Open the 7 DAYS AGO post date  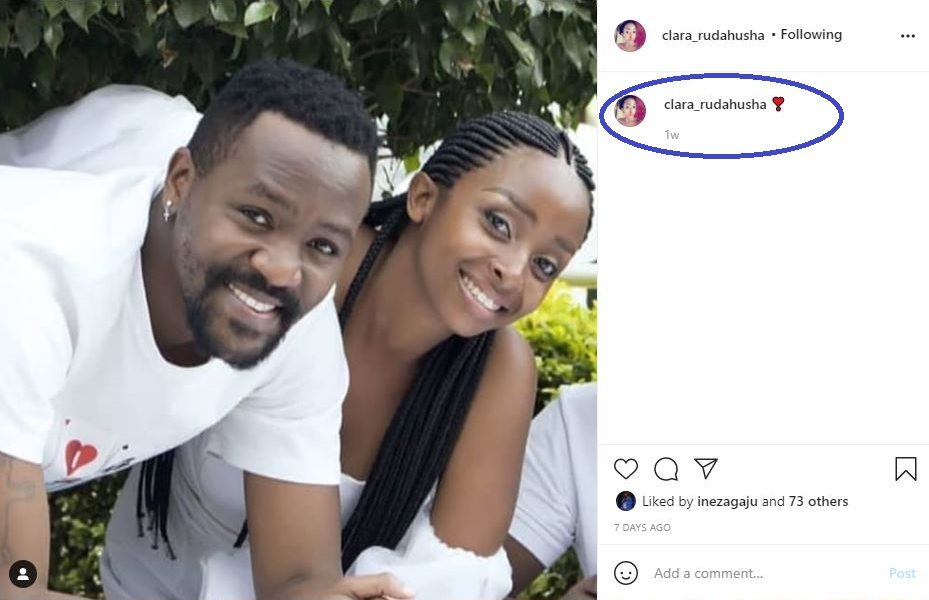(642, 528)
